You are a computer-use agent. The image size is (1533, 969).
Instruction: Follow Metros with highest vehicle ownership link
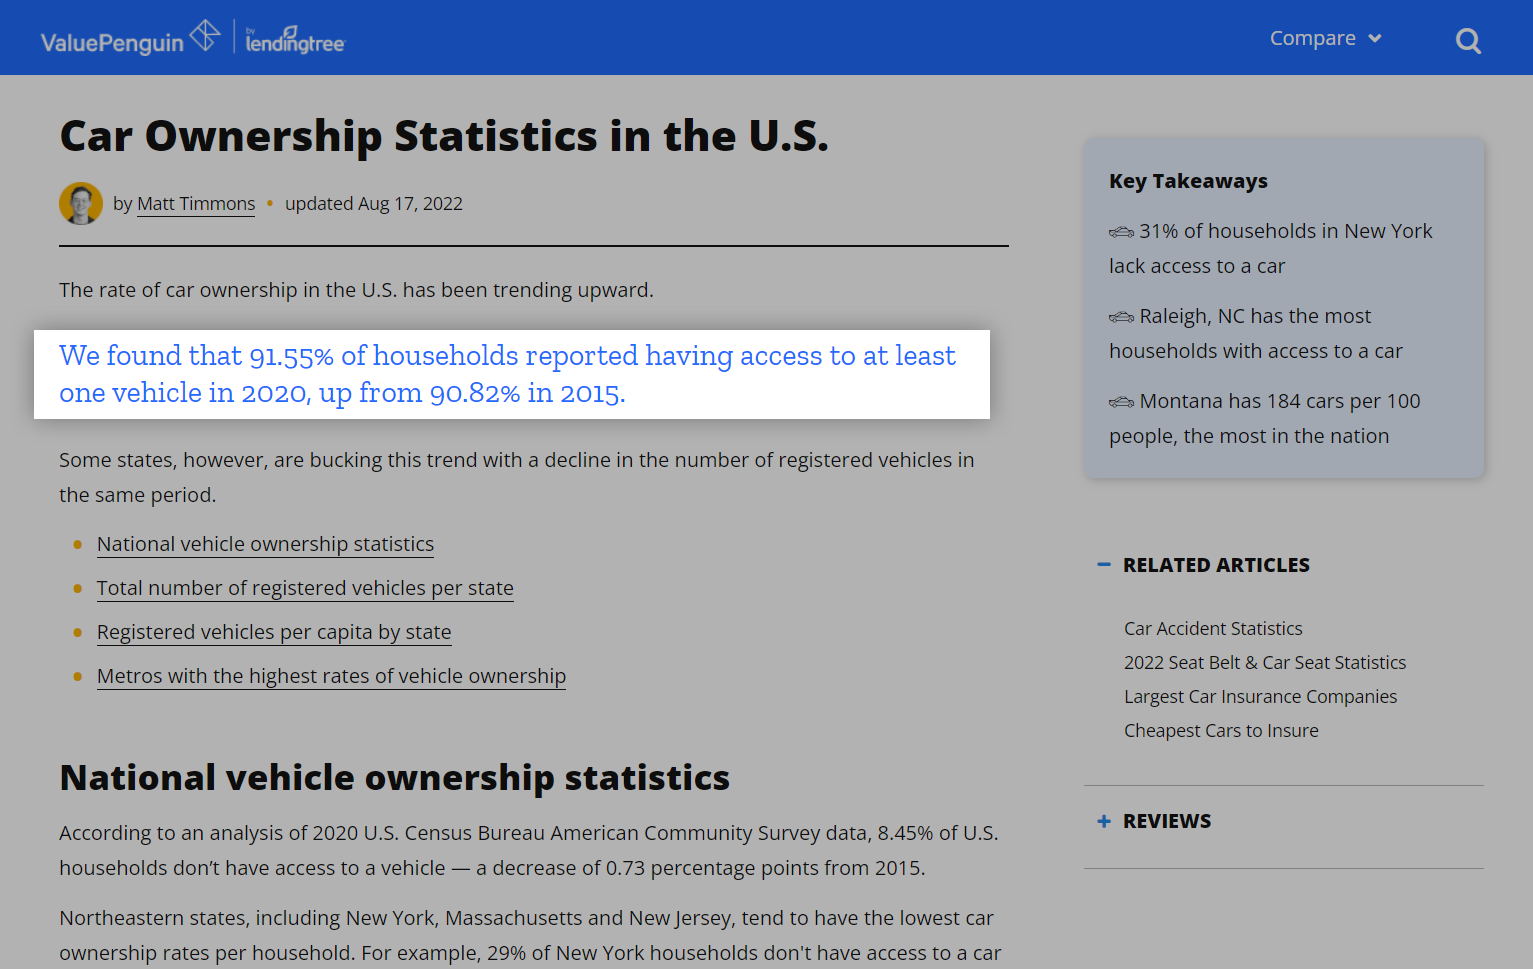pyautogui.click(x=331, y=676)
